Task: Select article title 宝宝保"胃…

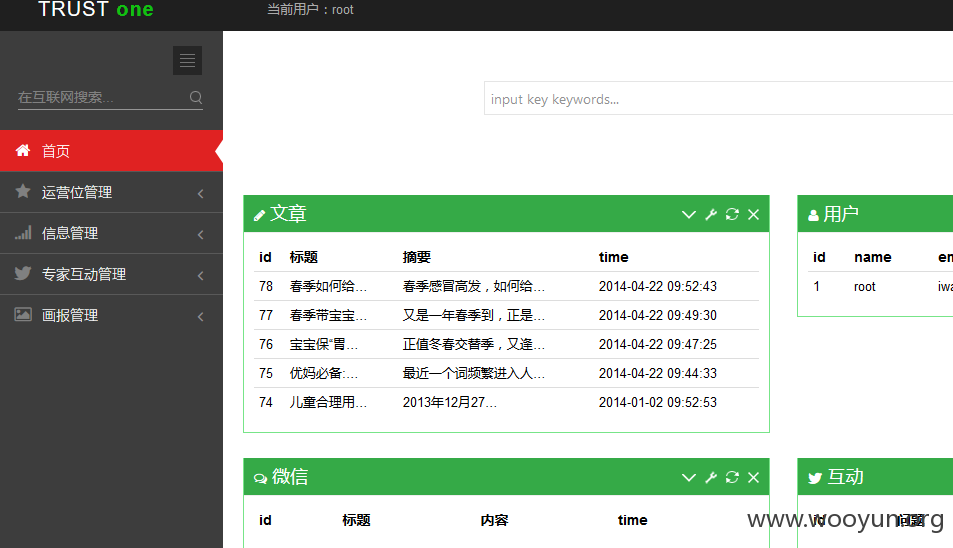Action: pos(323,344)
